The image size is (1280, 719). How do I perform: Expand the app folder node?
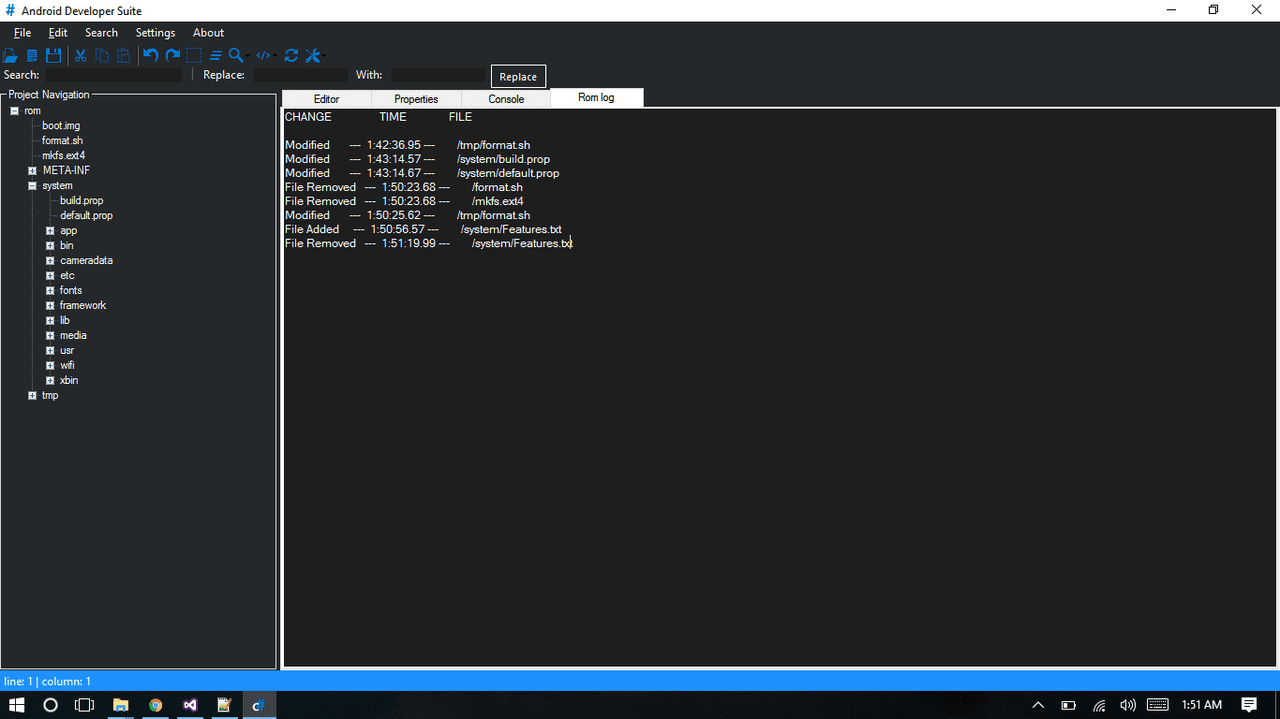50,231
